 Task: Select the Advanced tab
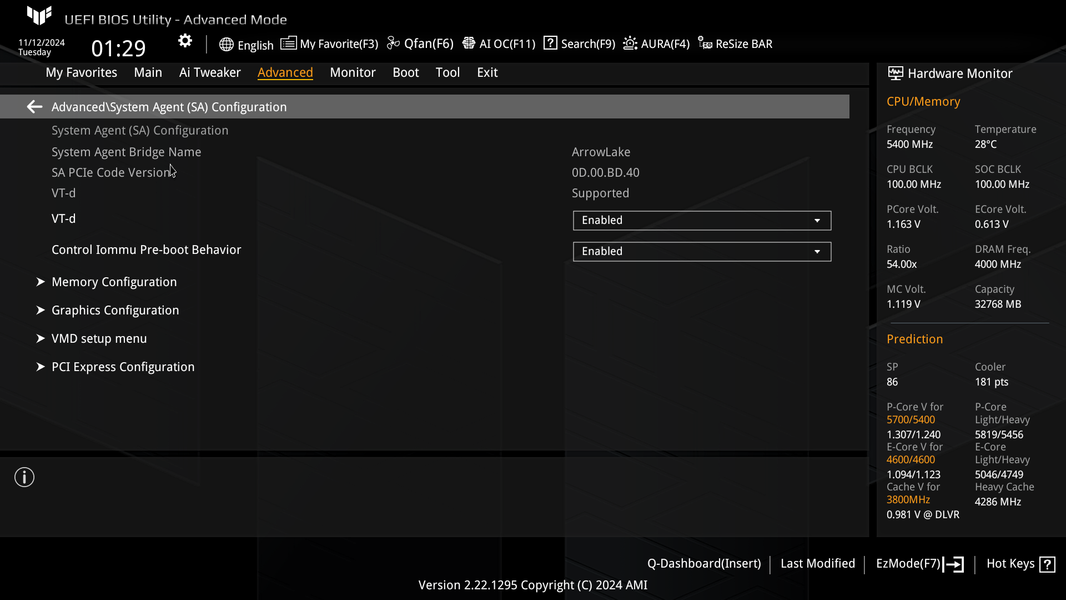coord(285,72)
